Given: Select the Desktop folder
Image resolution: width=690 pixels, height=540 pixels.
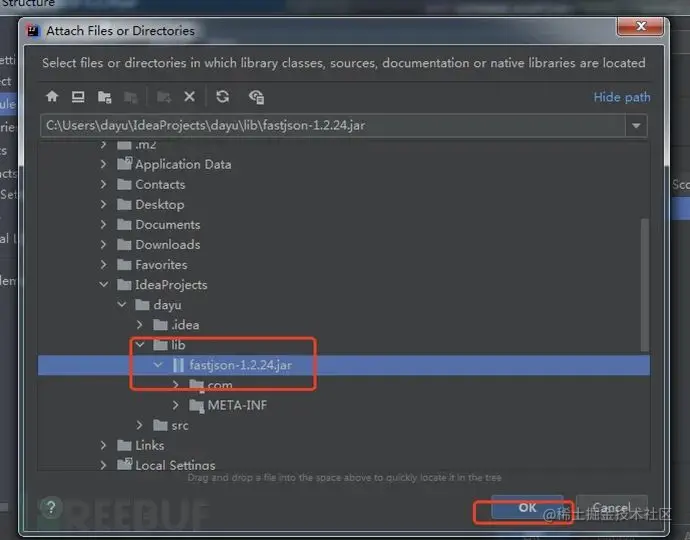Looking at the screenshot, I should [160, 205].
